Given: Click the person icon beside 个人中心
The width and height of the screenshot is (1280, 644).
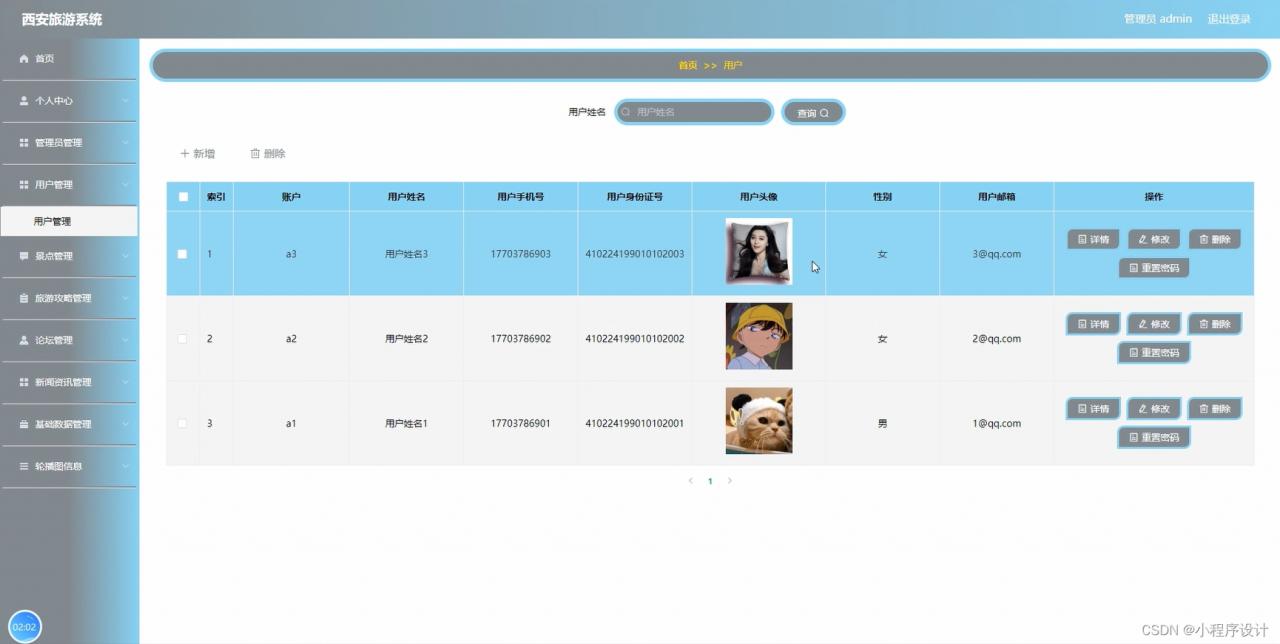Looking at the screenshot, I should [x=24, y=101].
